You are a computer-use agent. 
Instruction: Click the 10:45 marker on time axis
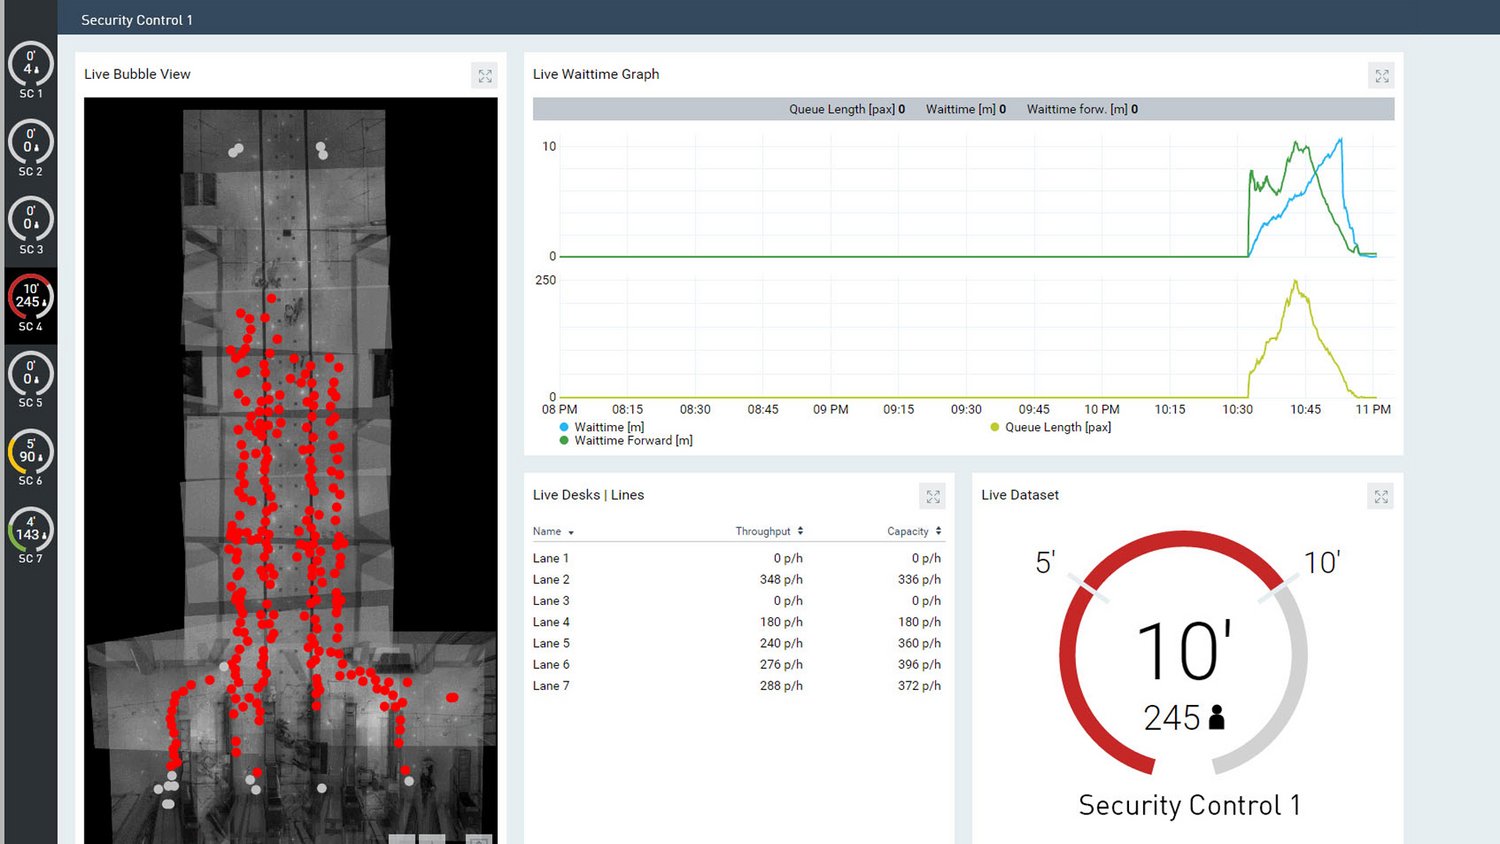click(x=1305, y=409)
